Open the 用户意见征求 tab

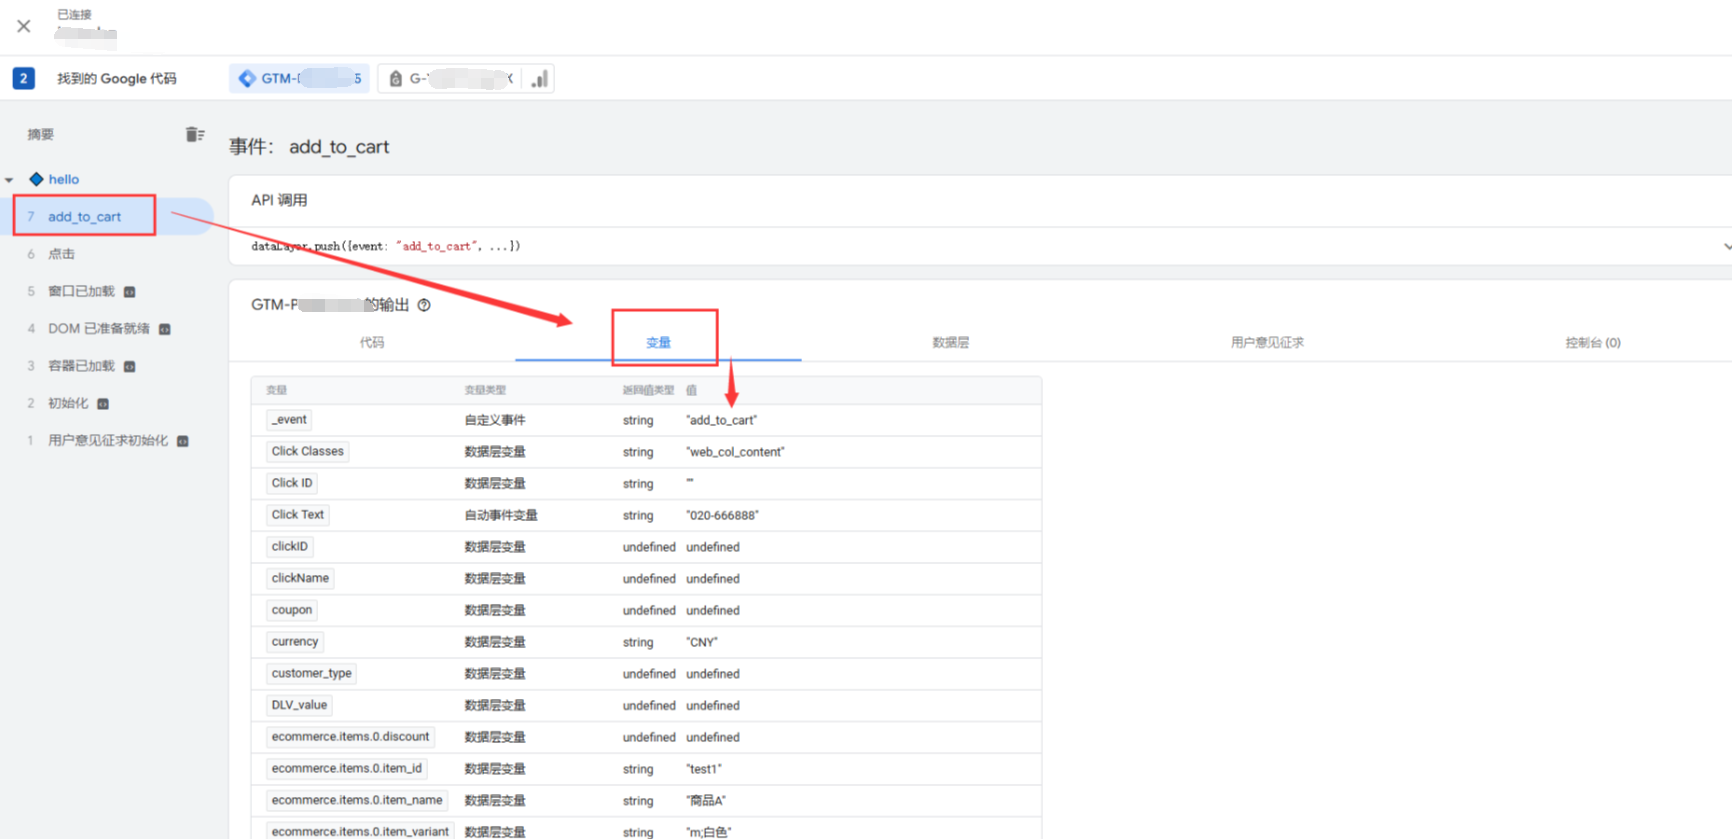pyautogui.click(x=1267, y=343)
